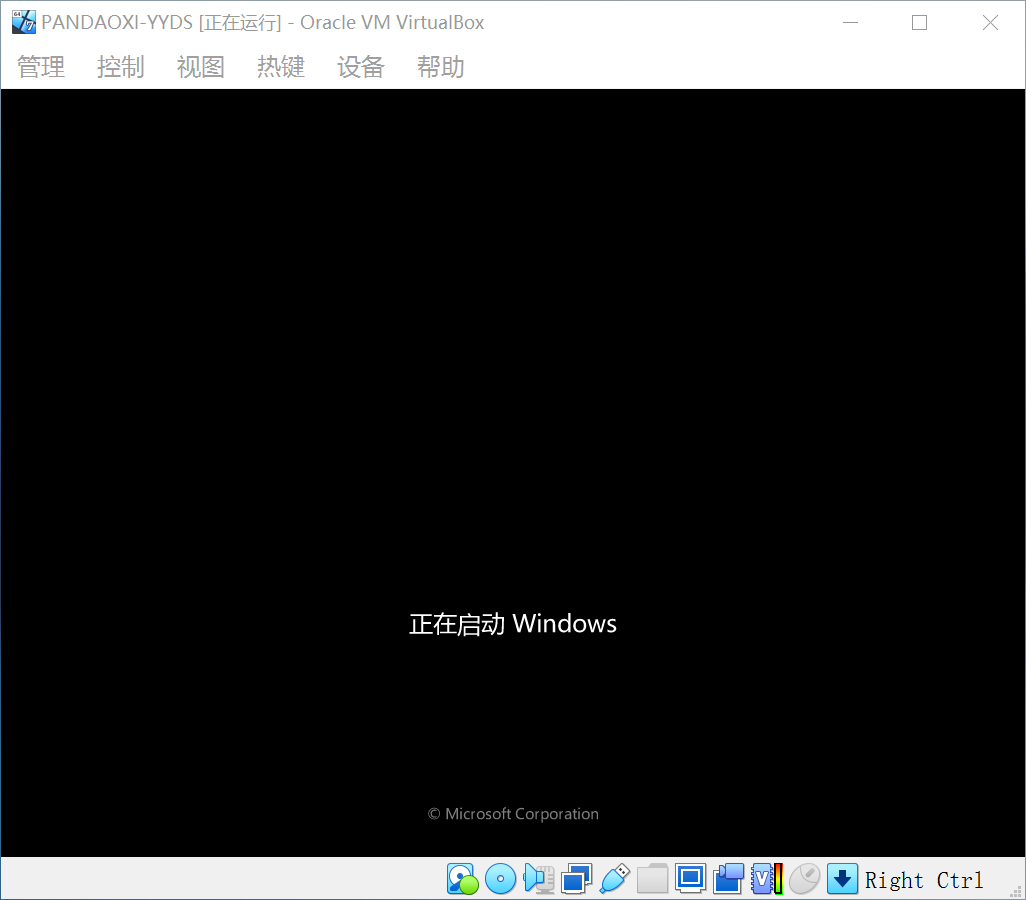Click the display monitor icon
This screenshot has height=900, width=1026.
(x=690, y=878)
